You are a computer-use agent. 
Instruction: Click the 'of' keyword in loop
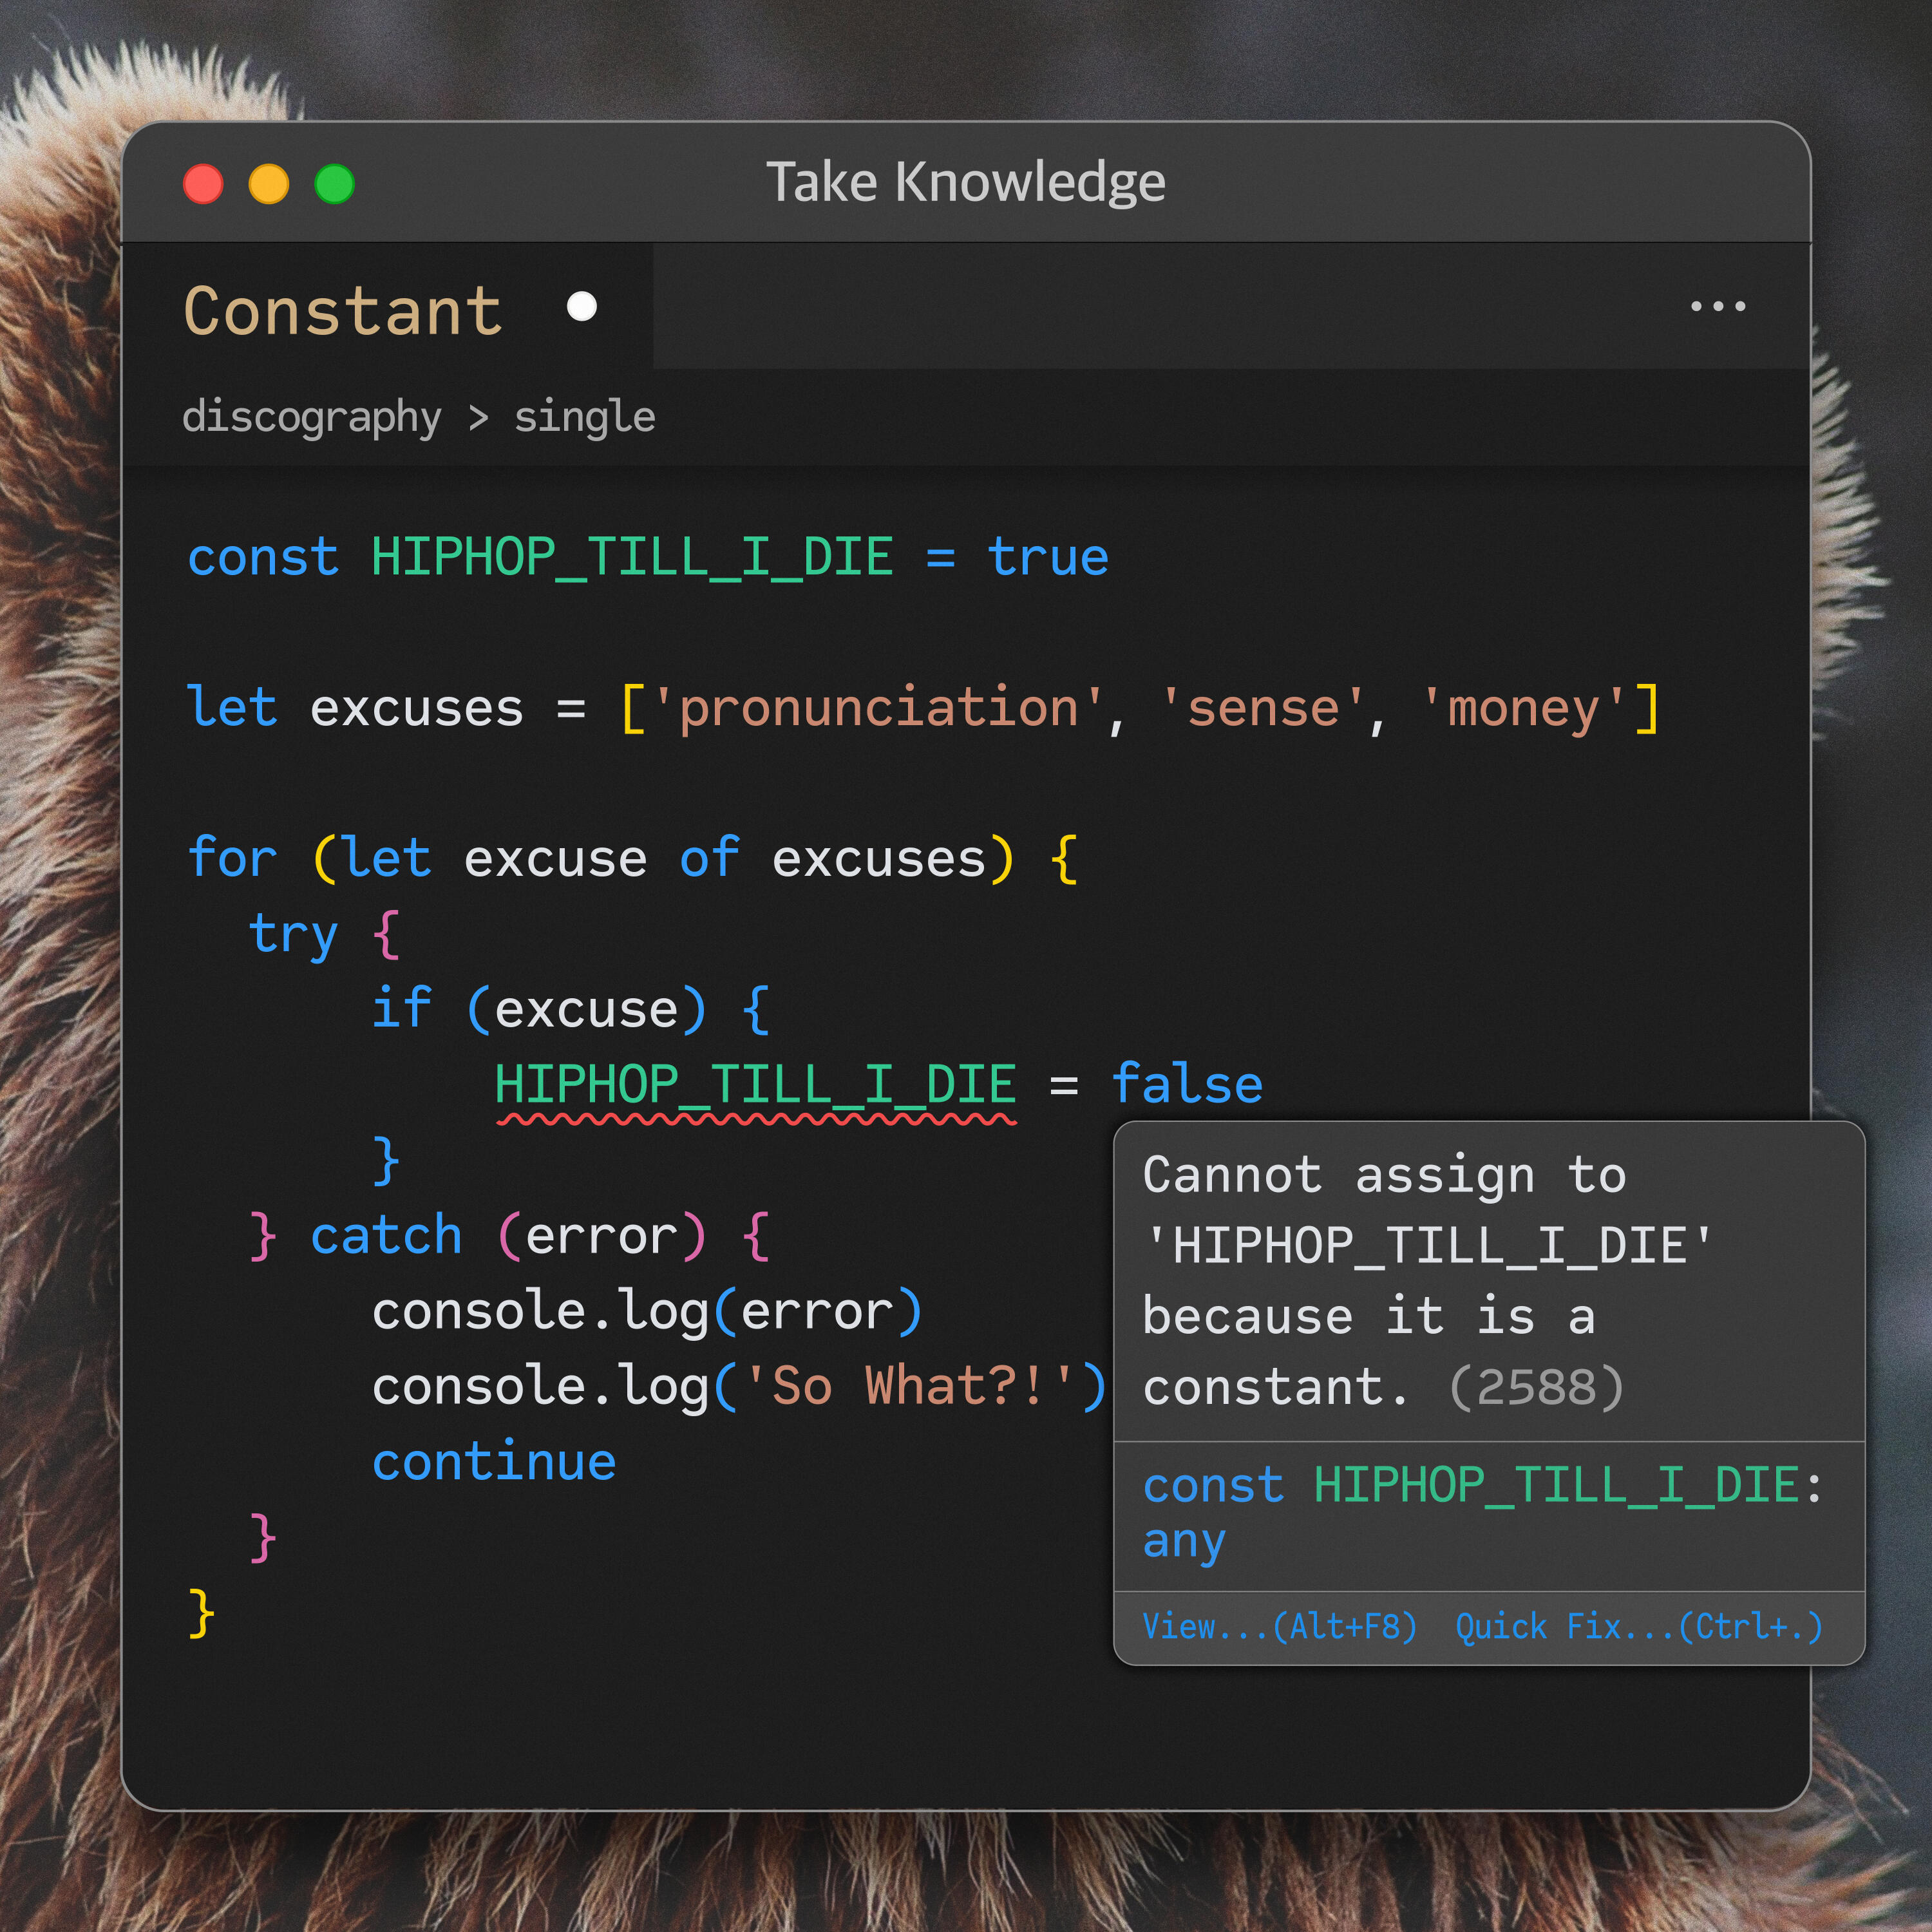(710, 858)
